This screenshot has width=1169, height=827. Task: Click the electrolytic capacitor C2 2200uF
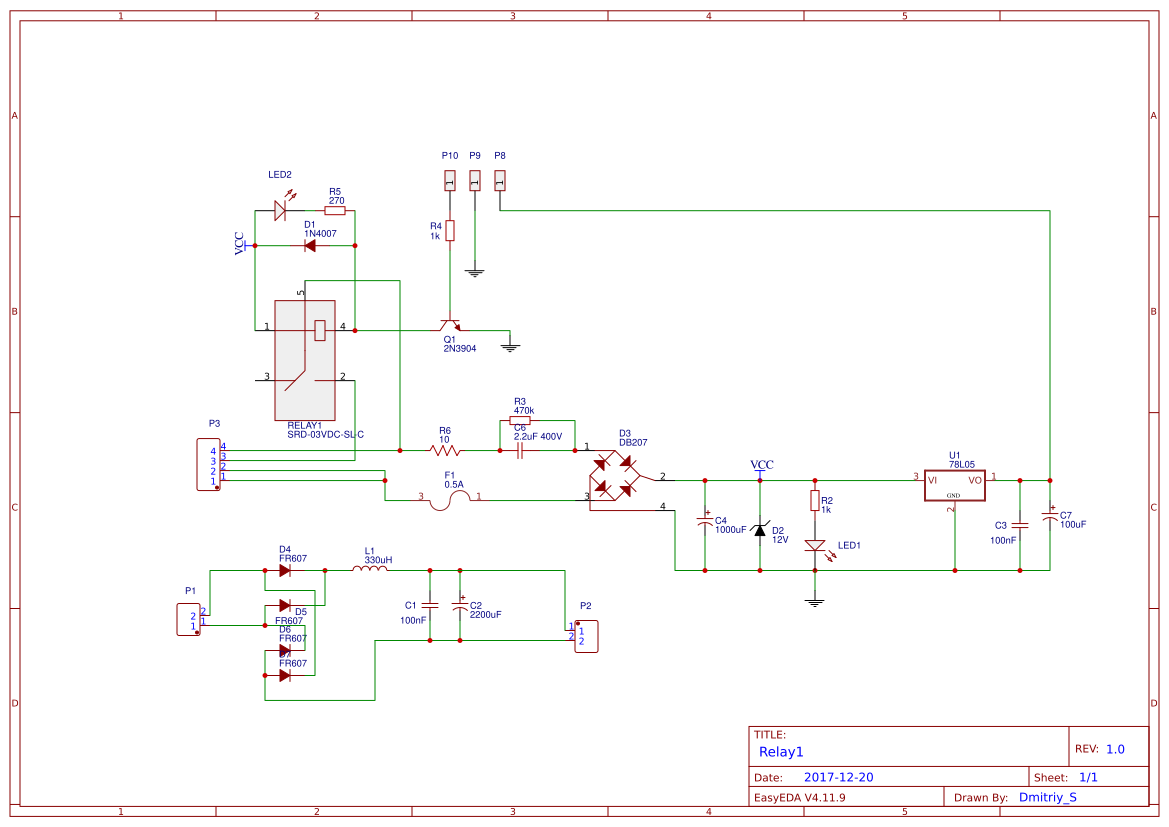coord(461,604)
